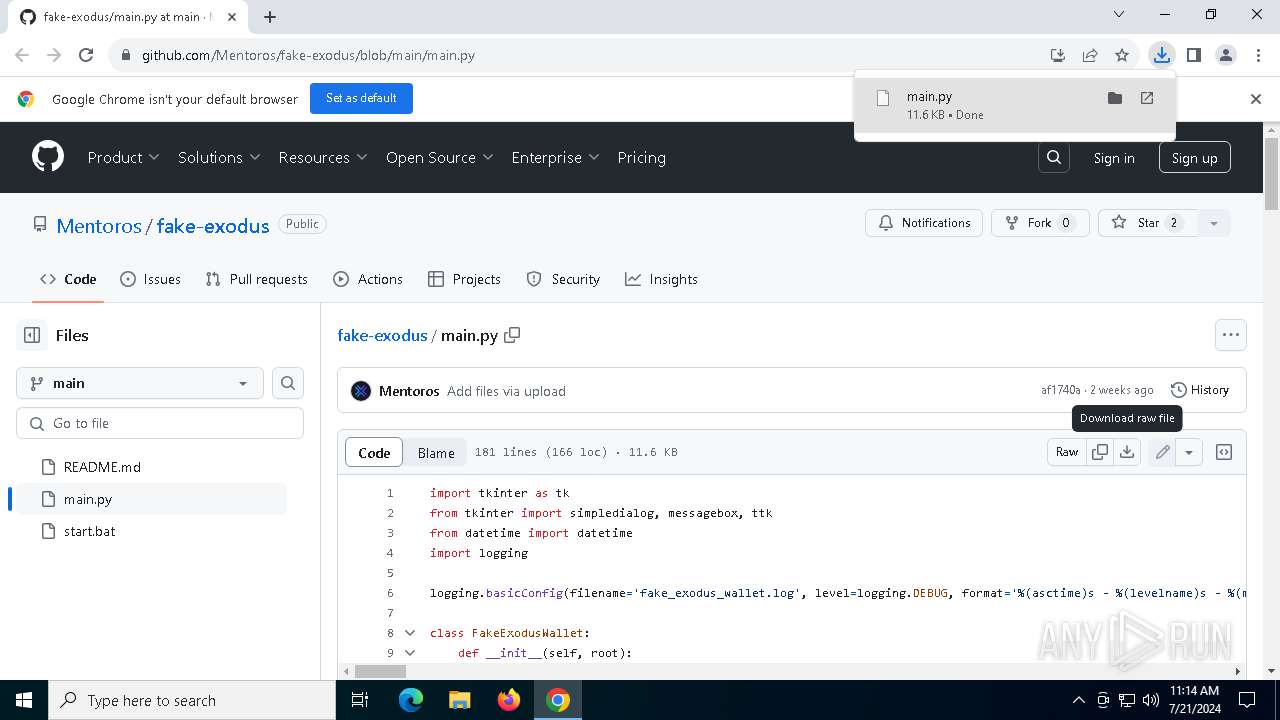Image resolution: width=1280 pixels, height=720 pixels.
Task: Open Enterprise dropdown menu
Action: [x=555, y=157]
